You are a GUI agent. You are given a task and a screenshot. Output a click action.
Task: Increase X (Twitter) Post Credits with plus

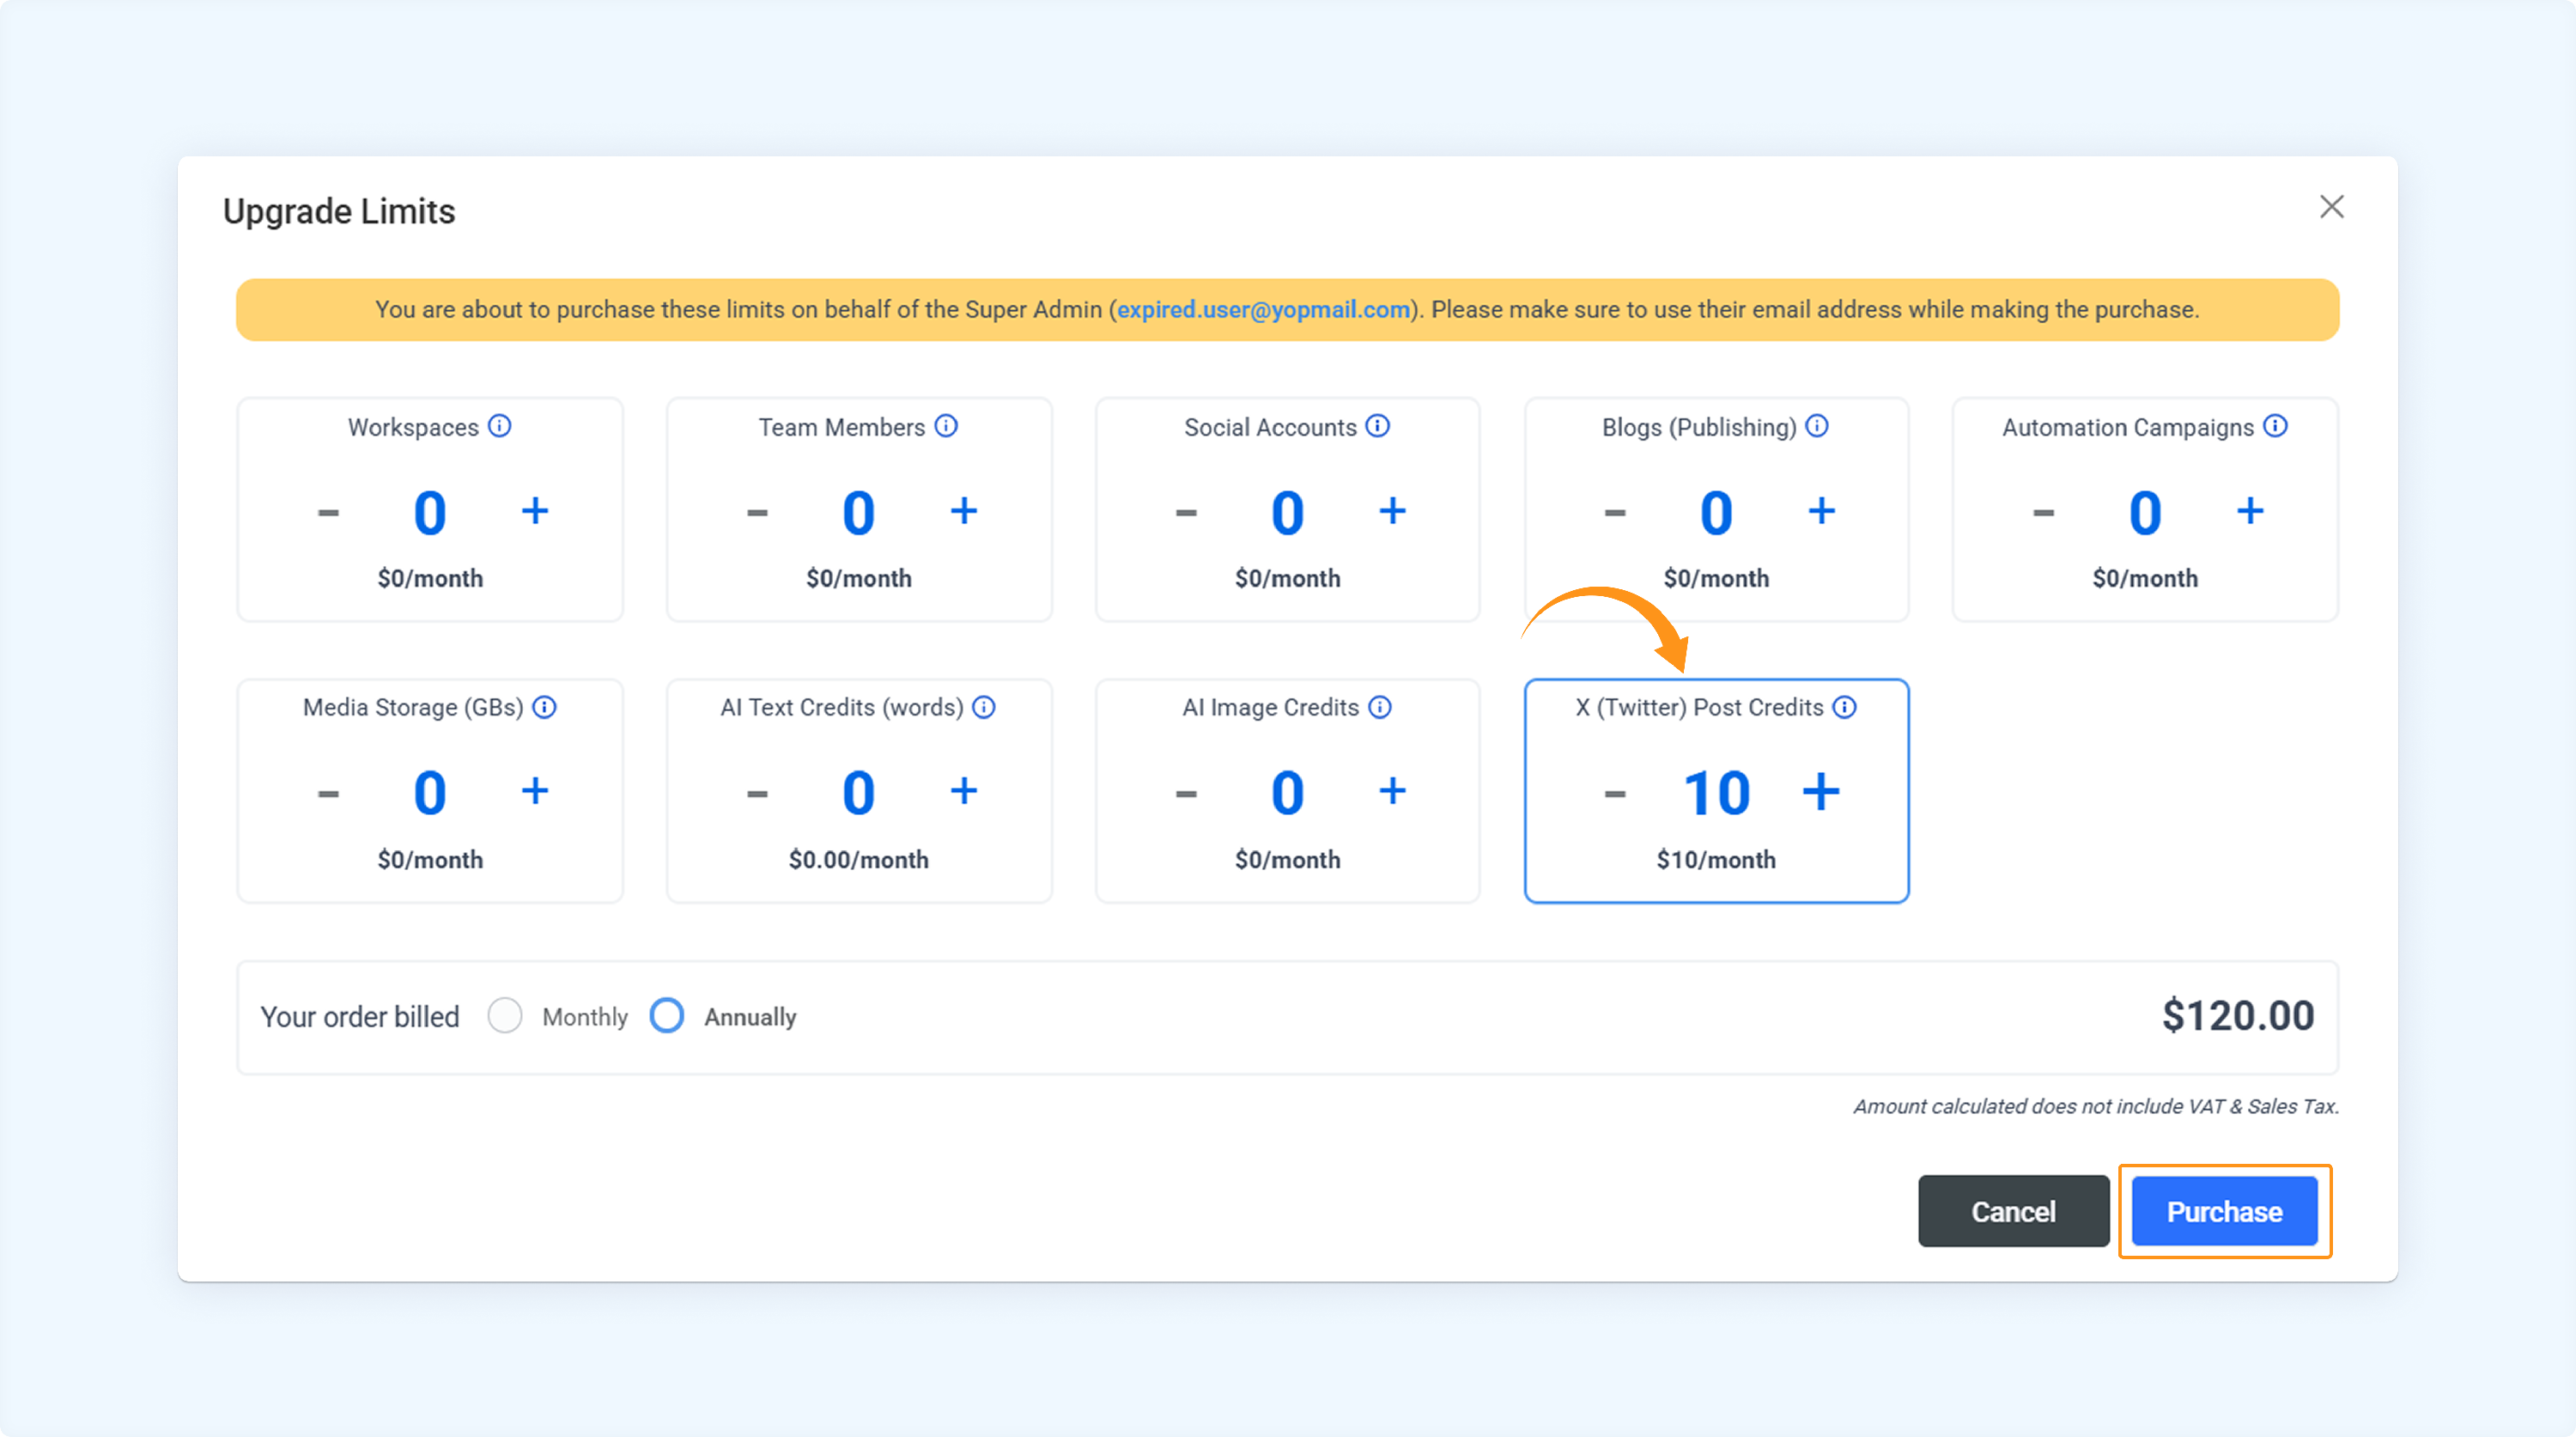coord(1821,791)
